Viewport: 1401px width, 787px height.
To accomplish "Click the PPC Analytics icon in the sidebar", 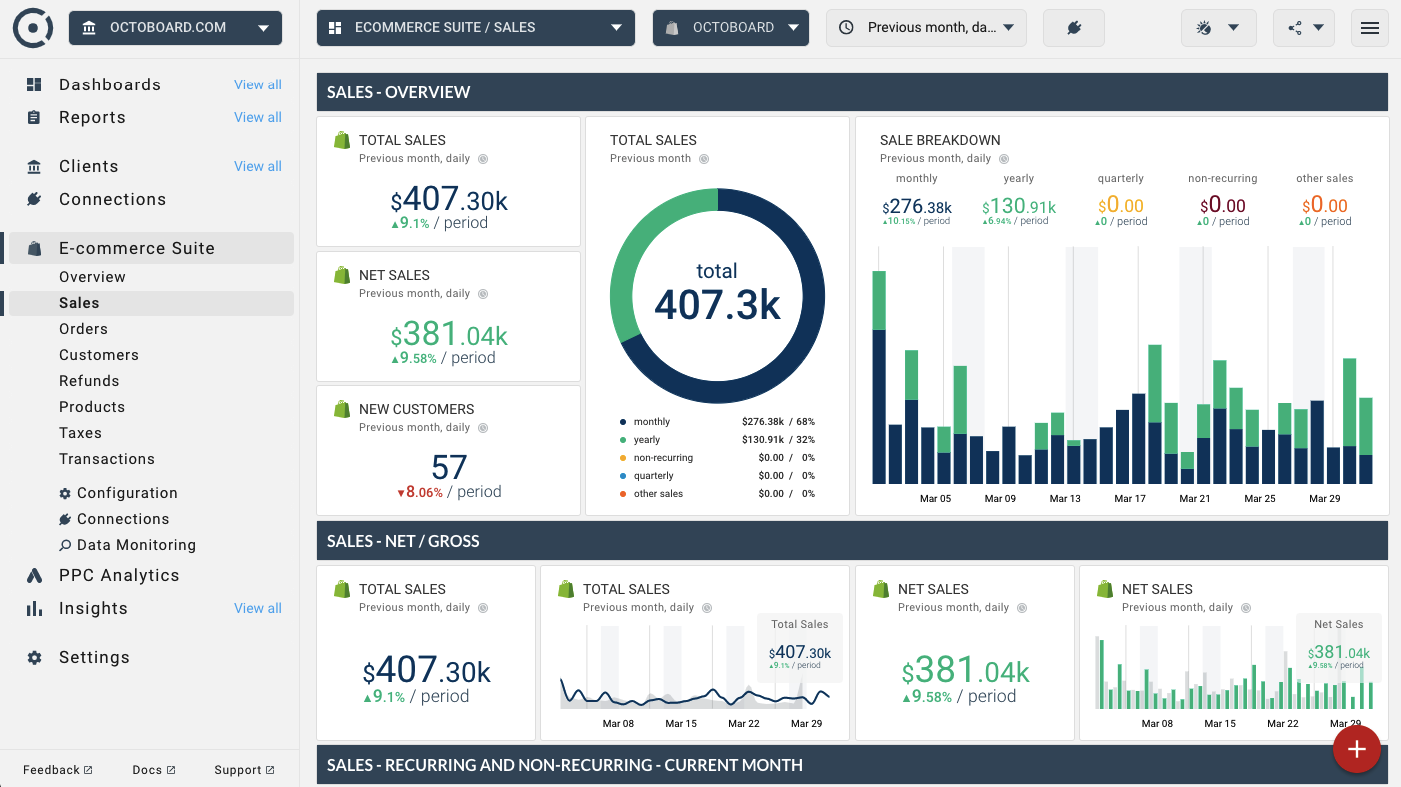I will [x=36, y=575].
